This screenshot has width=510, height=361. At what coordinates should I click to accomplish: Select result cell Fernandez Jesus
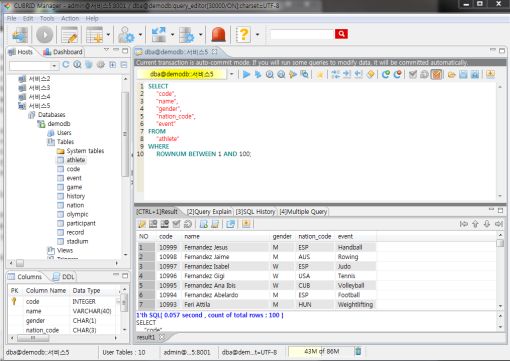(x=225, y=247)
